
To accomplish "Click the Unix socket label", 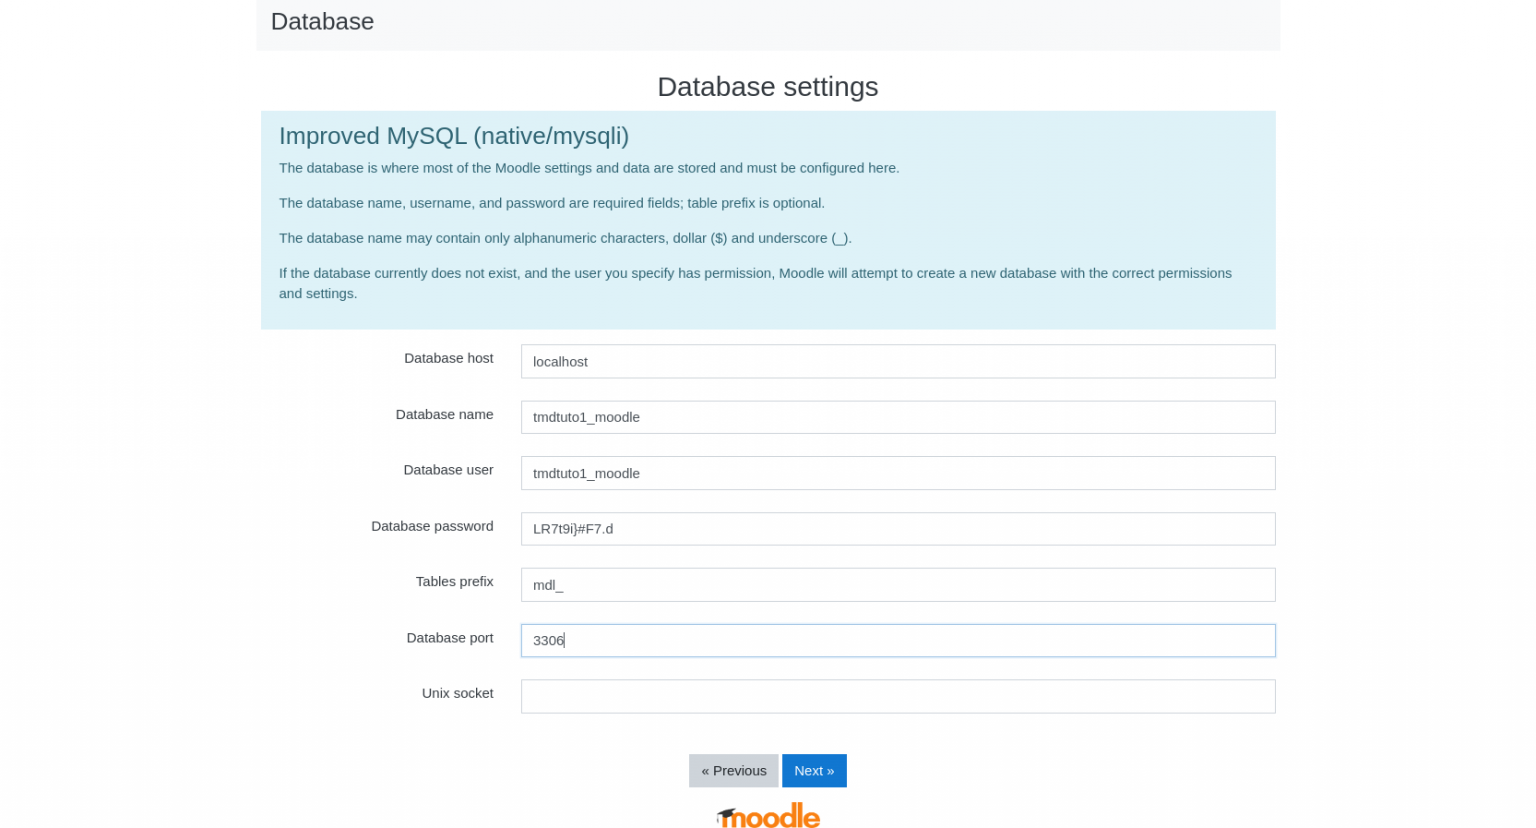I will pos(457,693).
